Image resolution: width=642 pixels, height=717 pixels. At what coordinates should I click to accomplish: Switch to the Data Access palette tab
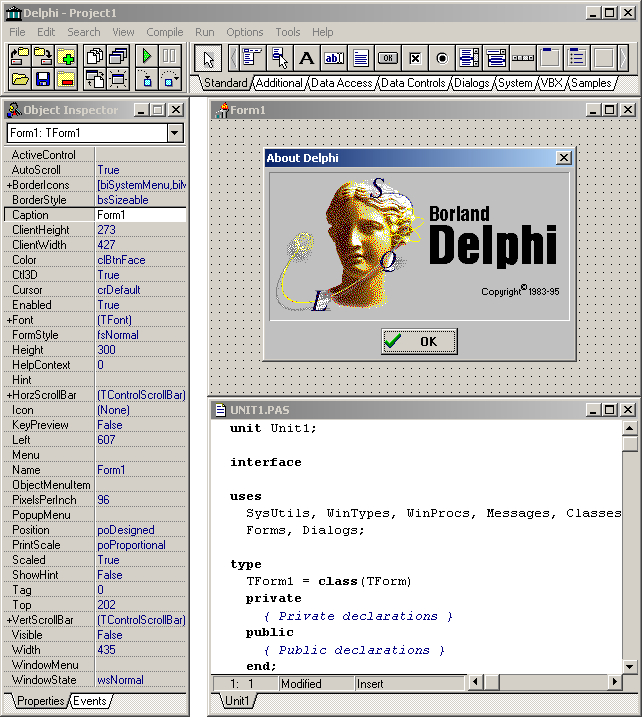[342, 83]
